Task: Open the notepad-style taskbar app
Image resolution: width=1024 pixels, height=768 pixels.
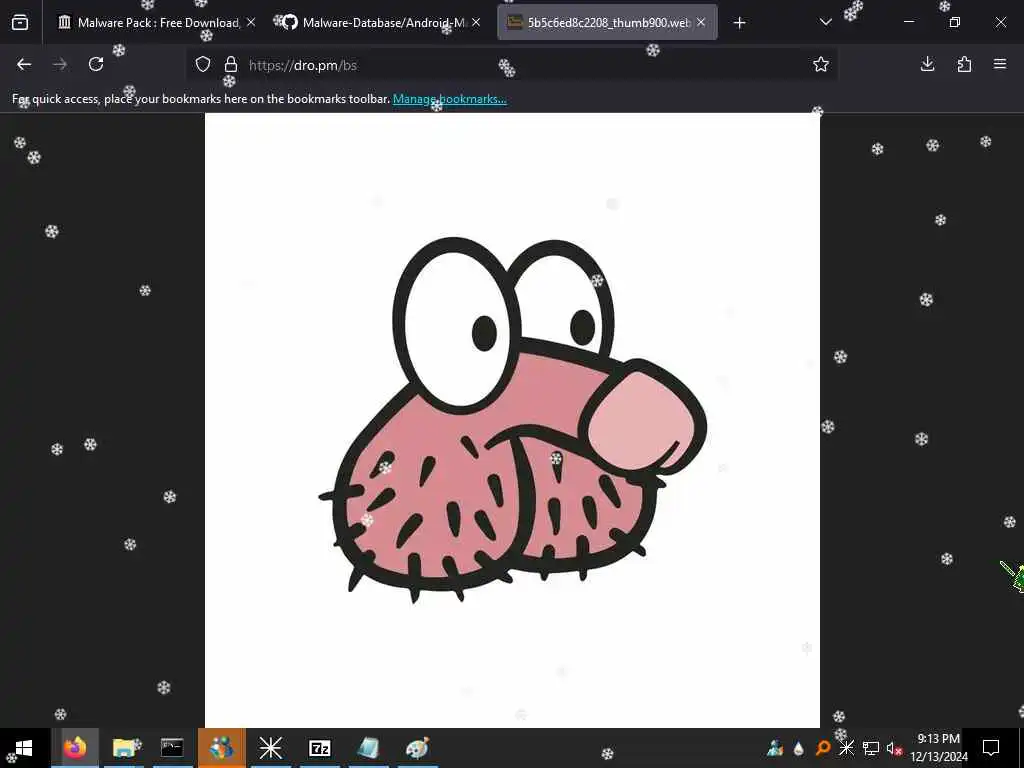Action: pyautogui.click(x=368, y=748)
